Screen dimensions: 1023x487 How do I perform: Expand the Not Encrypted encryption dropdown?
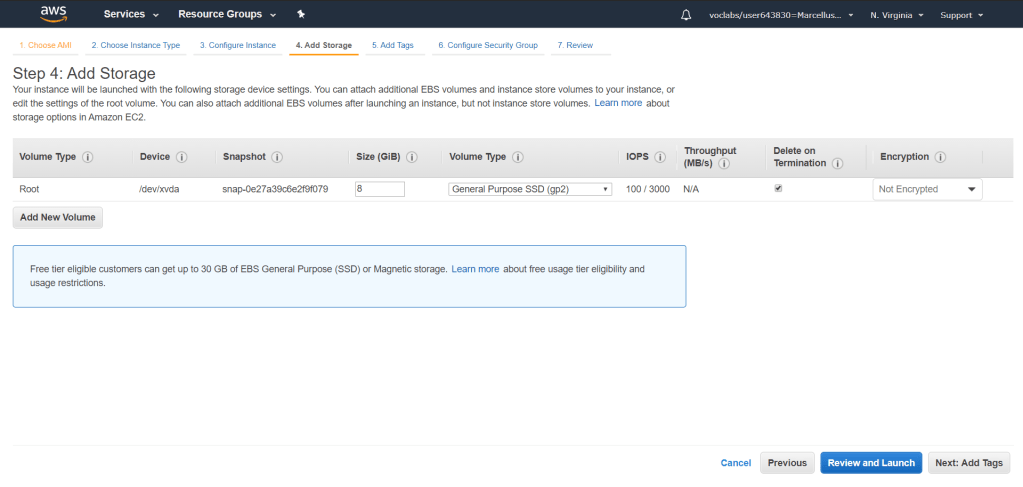click(927, 189)
